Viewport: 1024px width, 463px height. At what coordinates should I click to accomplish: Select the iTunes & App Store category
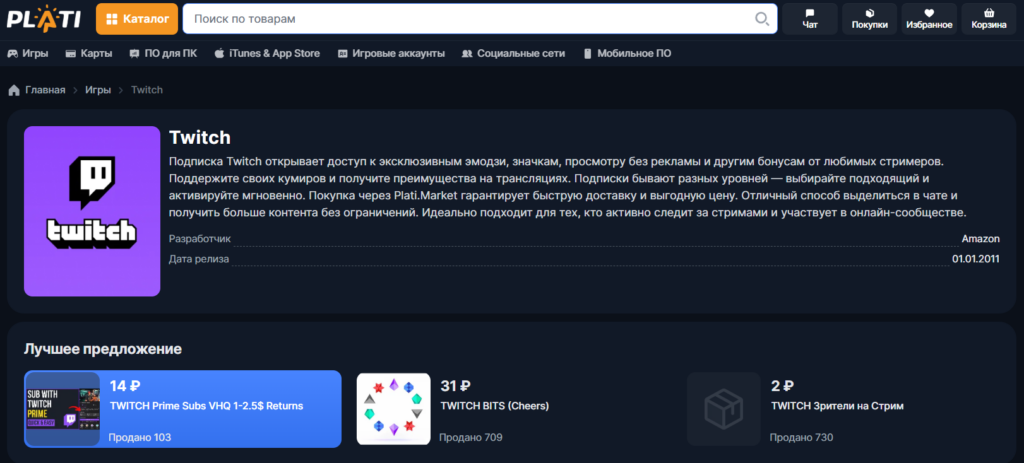coord(267,54)
